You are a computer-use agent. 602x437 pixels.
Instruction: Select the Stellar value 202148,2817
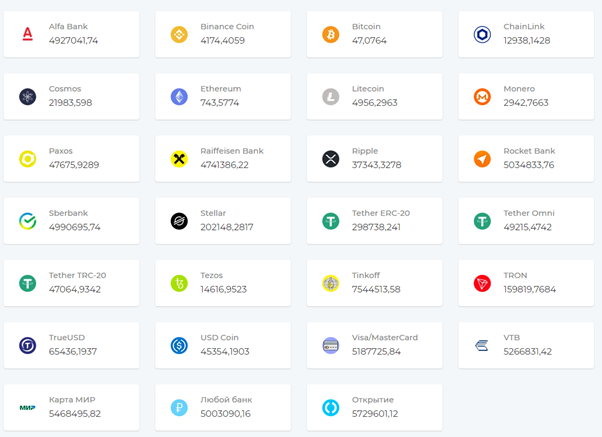pos(227,227)
